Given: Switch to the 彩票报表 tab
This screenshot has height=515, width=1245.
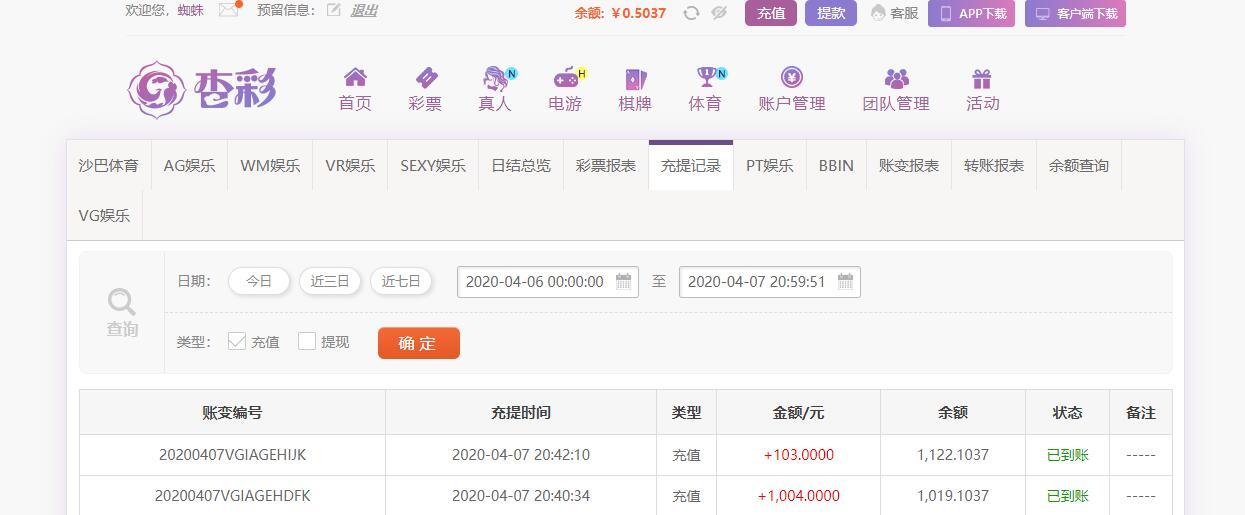Looking at the screenshot, I should coord(606,165).
